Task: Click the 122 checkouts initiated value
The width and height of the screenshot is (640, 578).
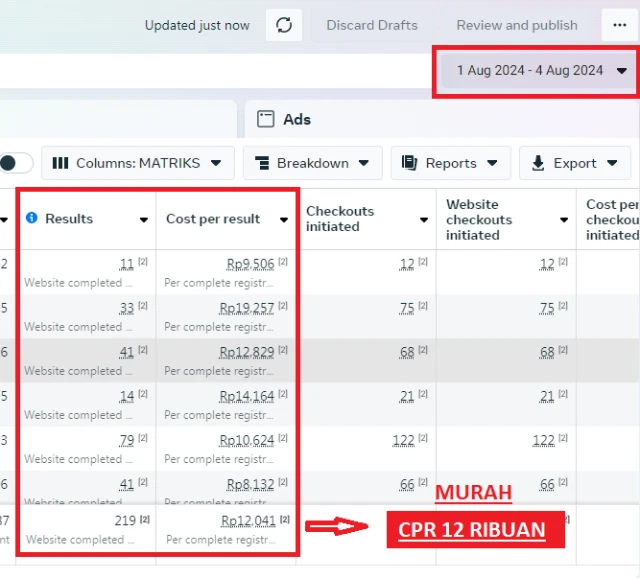Action: [402, 440]
